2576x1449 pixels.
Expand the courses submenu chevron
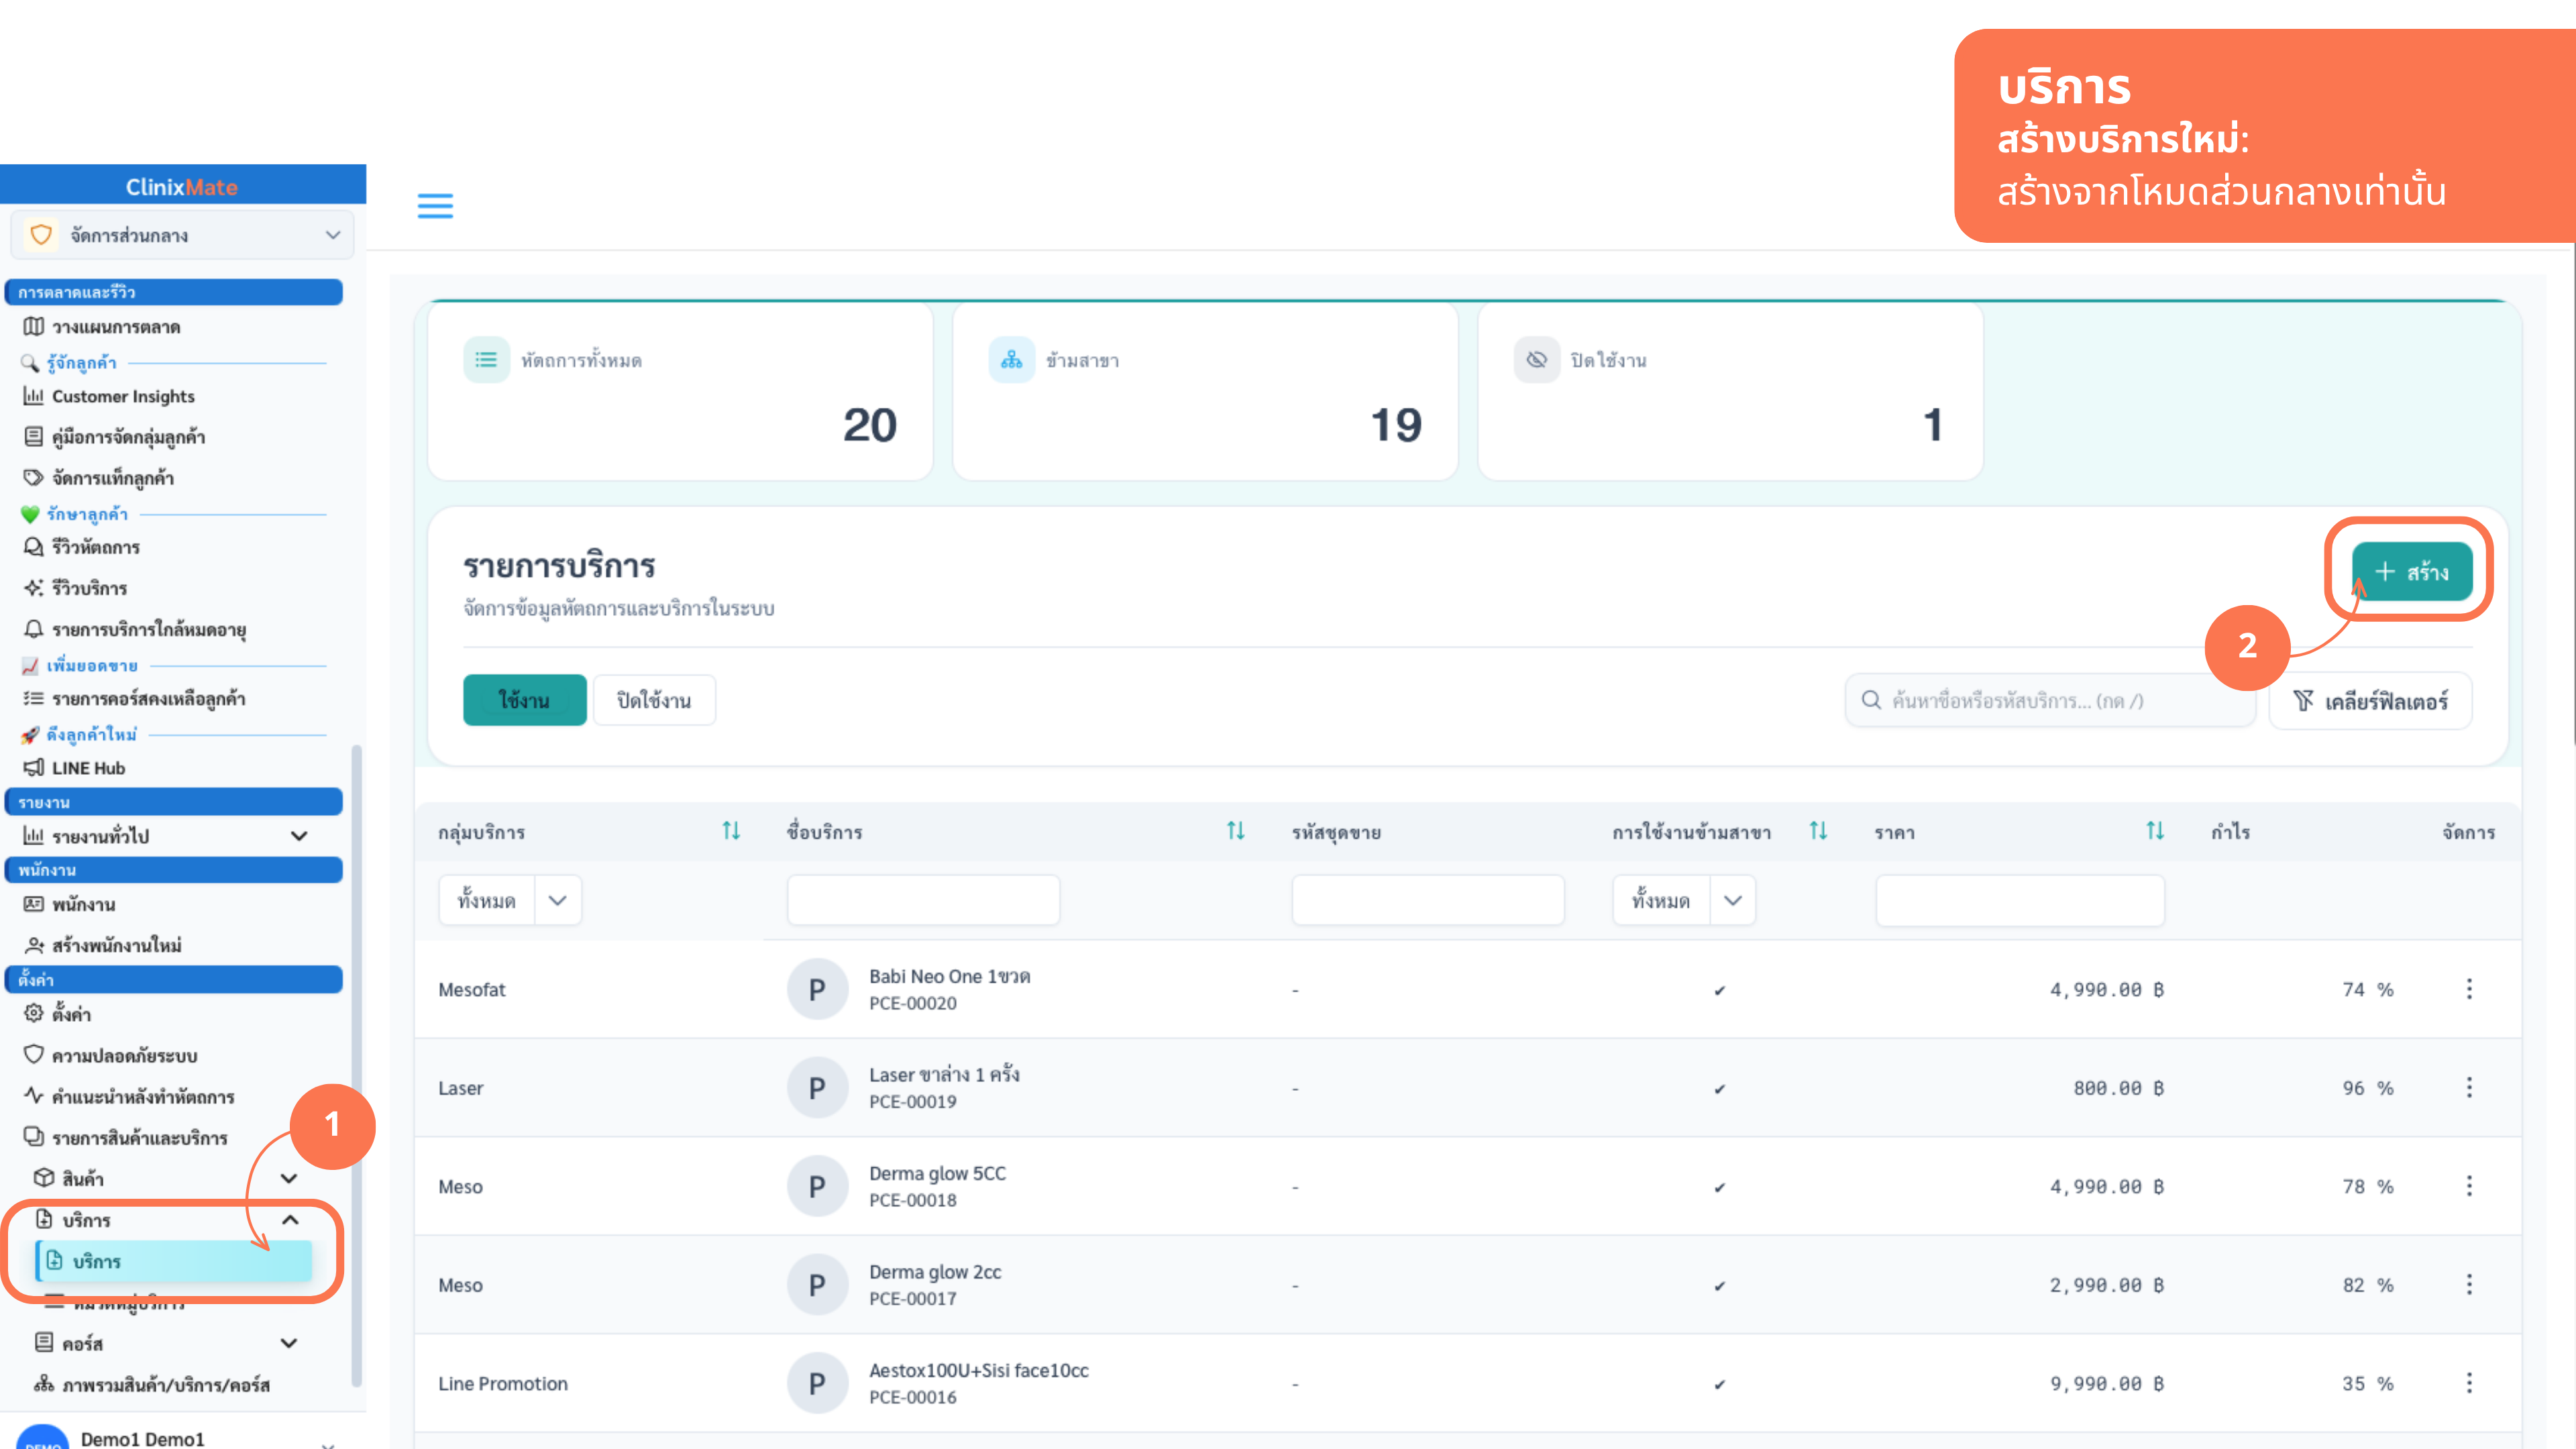click(x=289, y=1343)
